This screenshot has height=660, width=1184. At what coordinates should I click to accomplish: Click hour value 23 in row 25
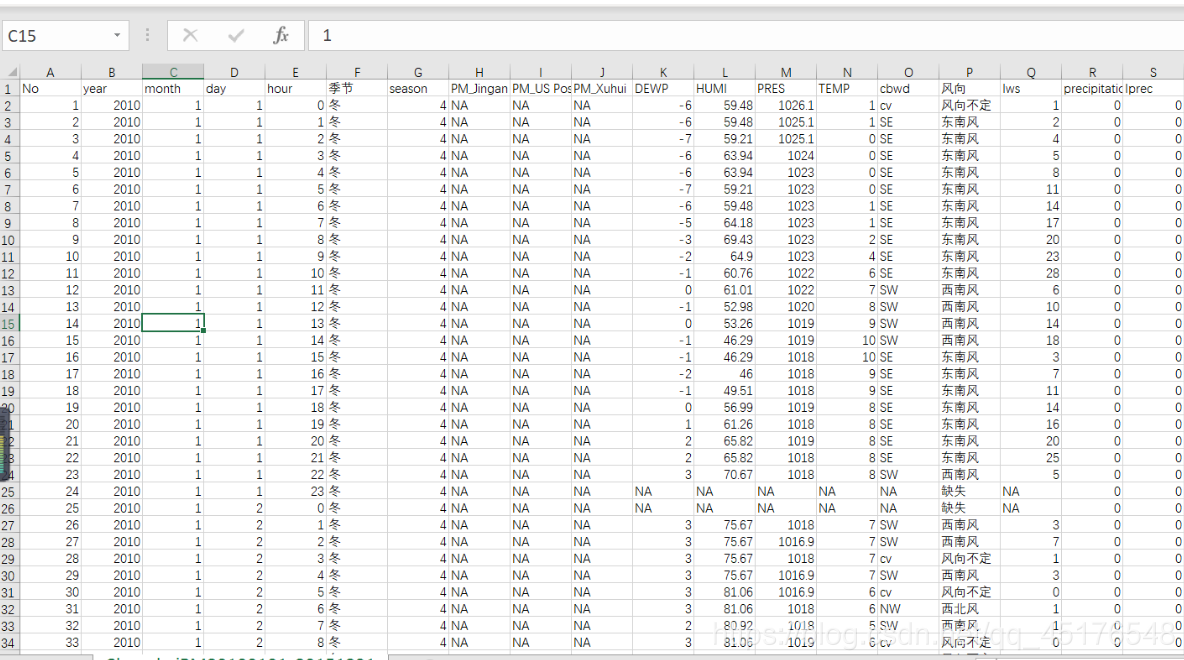[295, 492]
